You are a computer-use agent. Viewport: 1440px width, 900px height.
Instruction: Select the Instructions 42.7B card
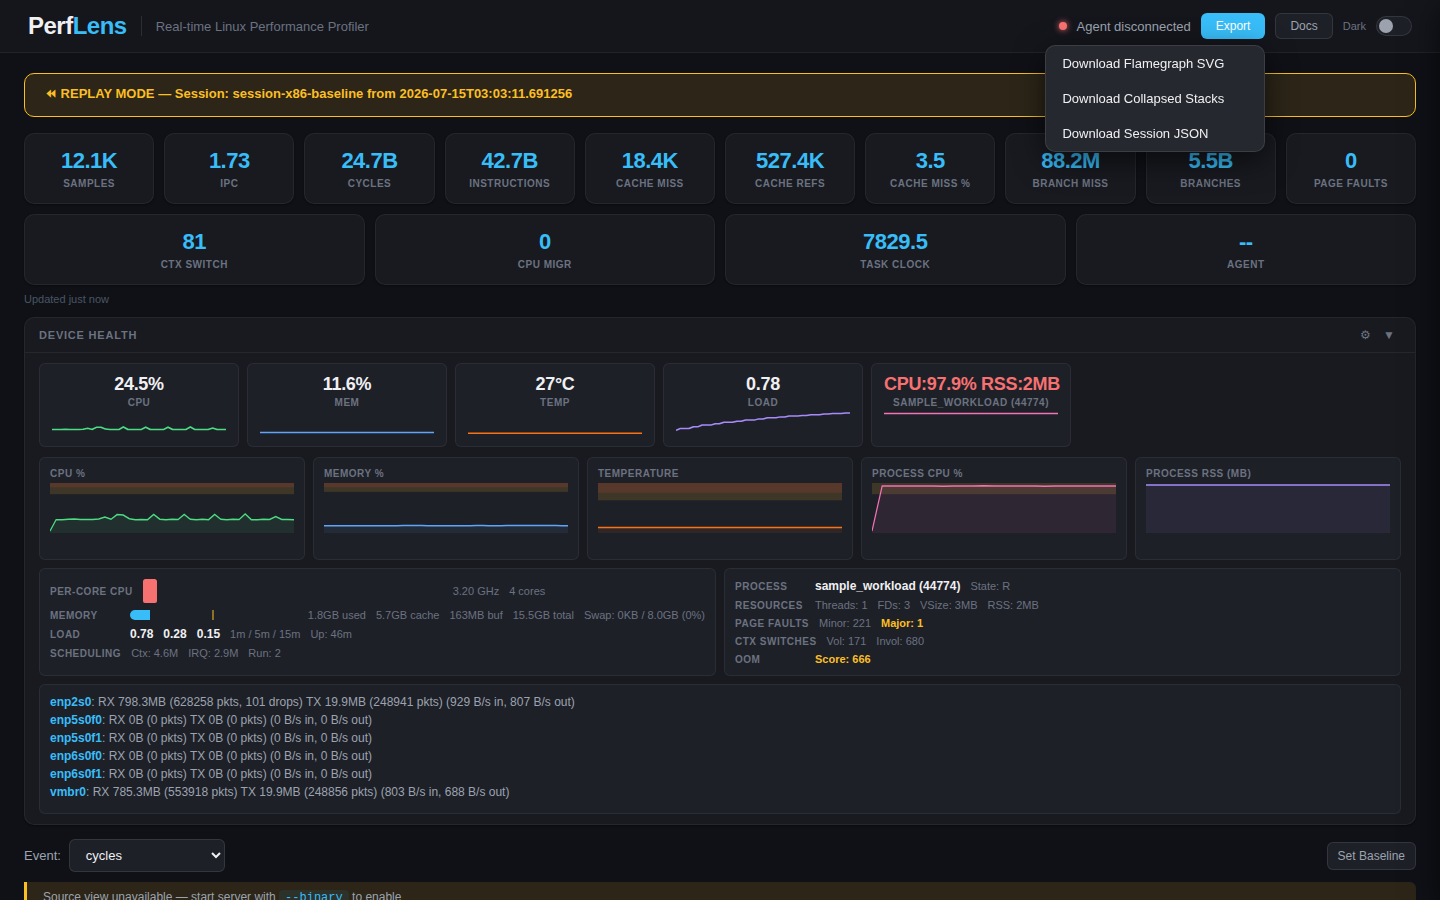[510, 169]
